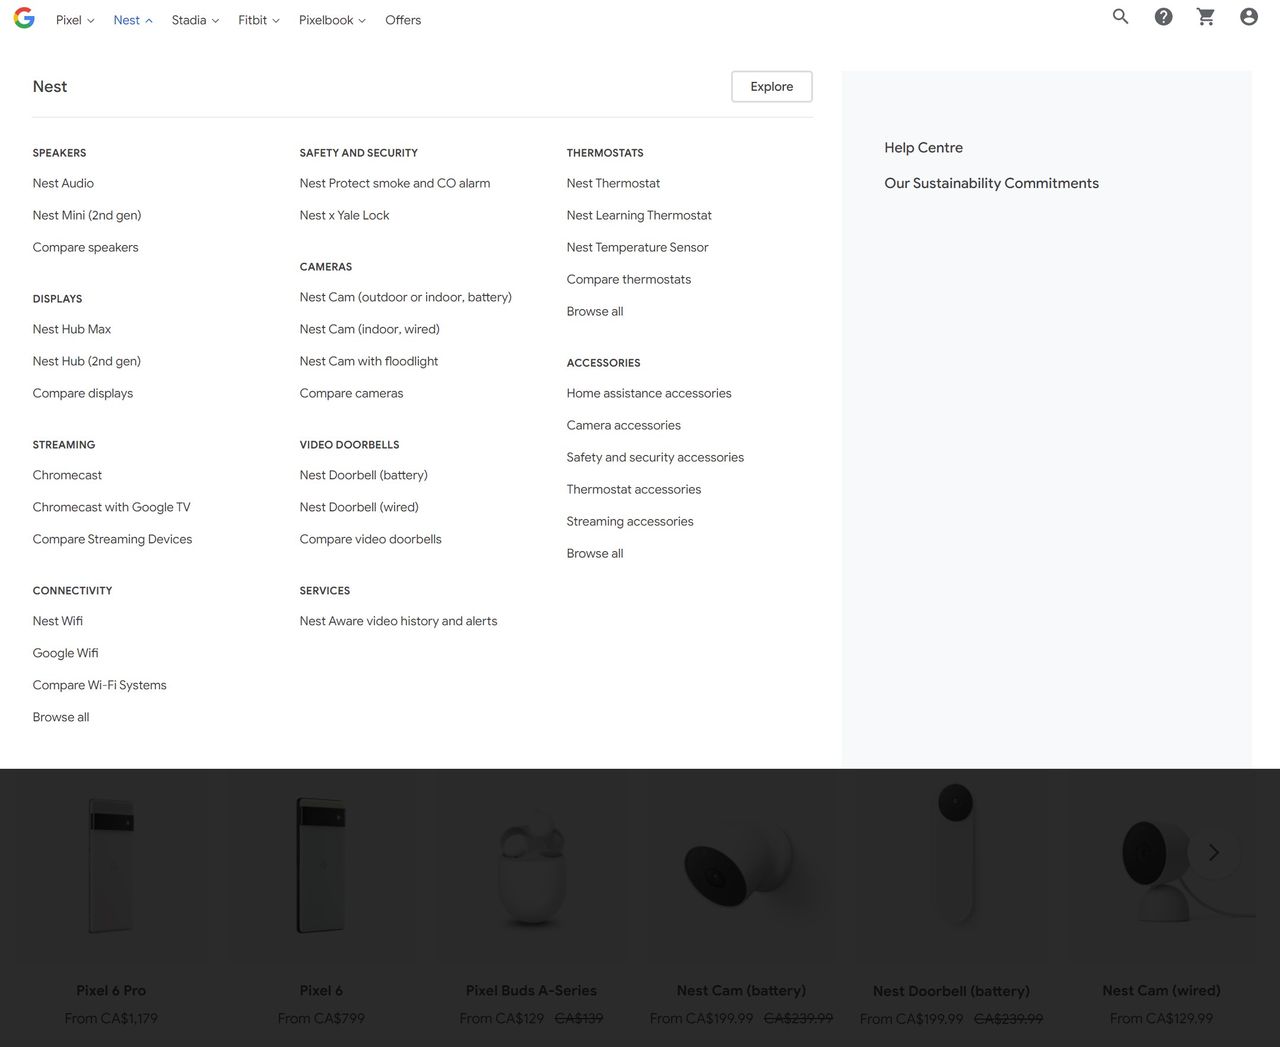The image size is (1280, 1047).
Task: Open the Offers menu item
Action: (x=403, y=20)
